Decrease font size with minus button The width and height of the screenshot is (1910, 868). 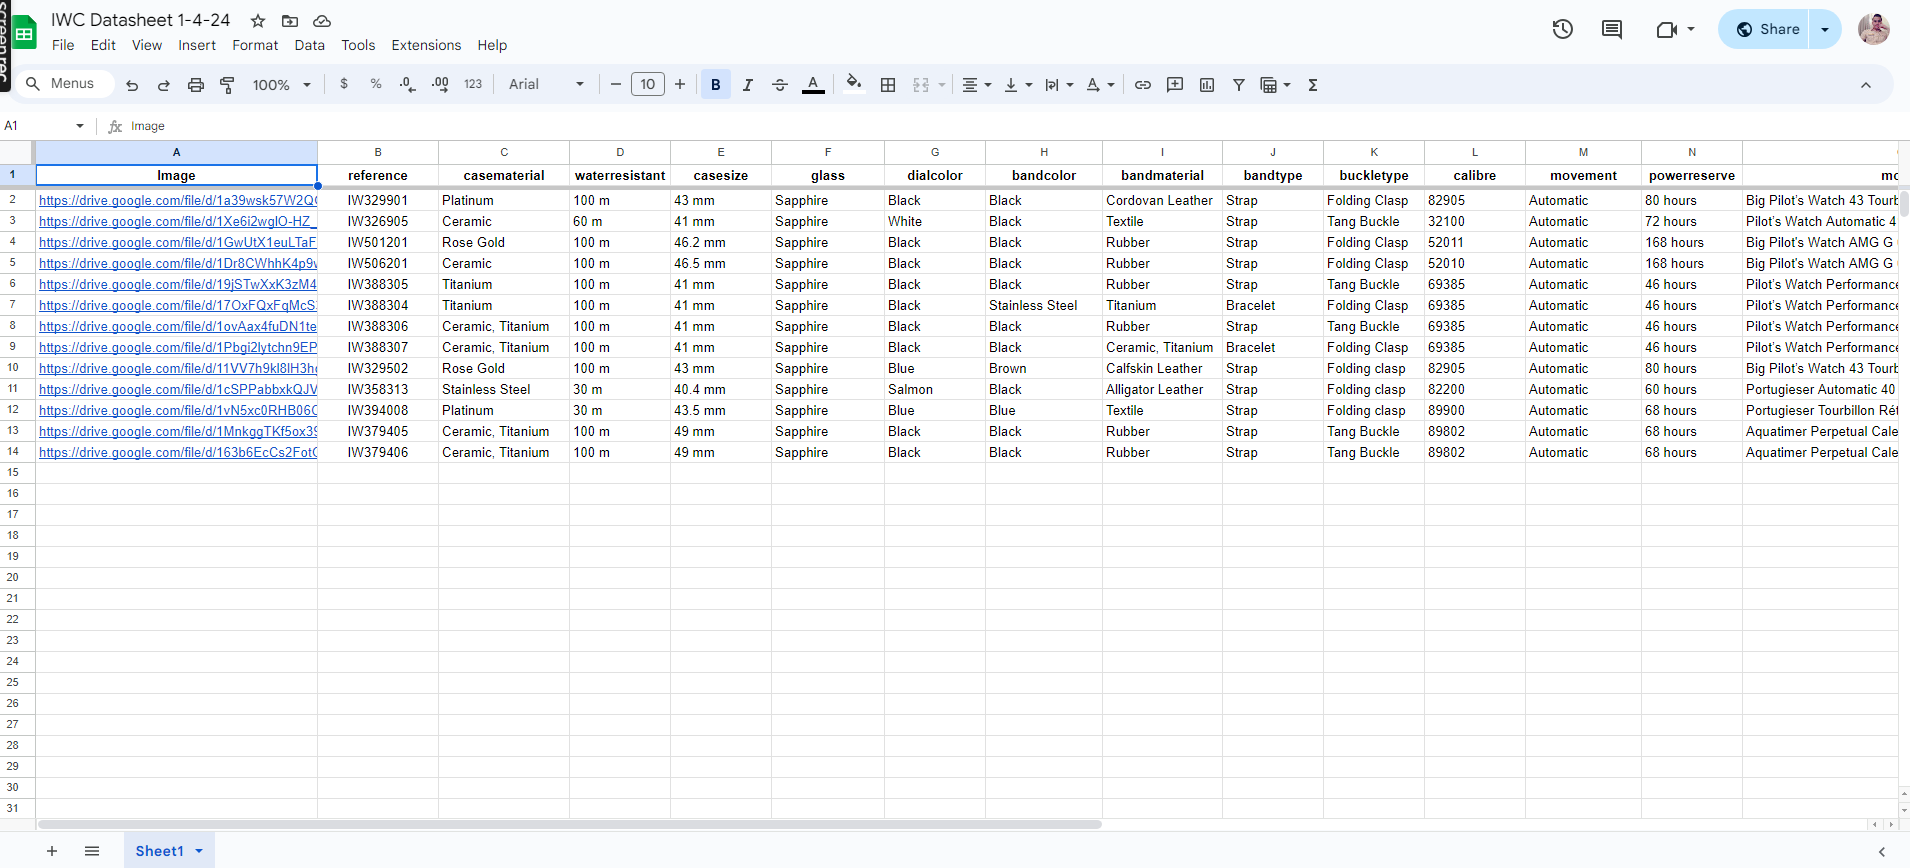click(x=616, y=85)
